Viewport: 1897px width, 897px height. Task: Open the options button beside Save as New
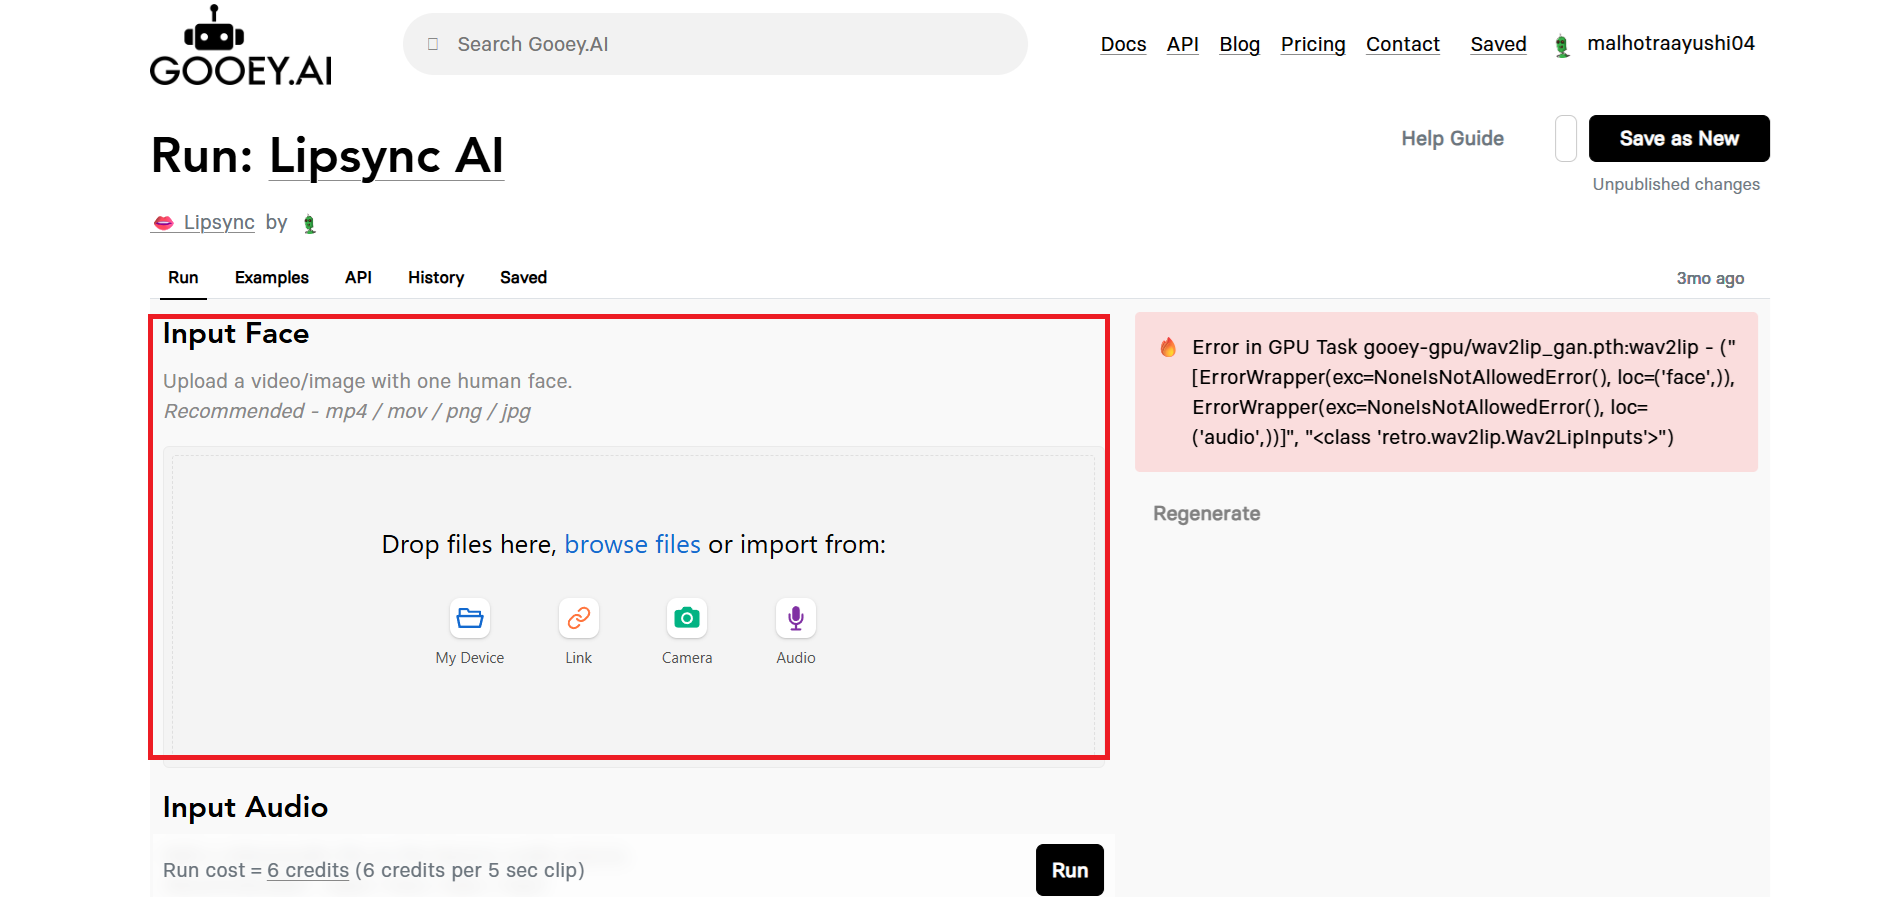coord(1565,139)
